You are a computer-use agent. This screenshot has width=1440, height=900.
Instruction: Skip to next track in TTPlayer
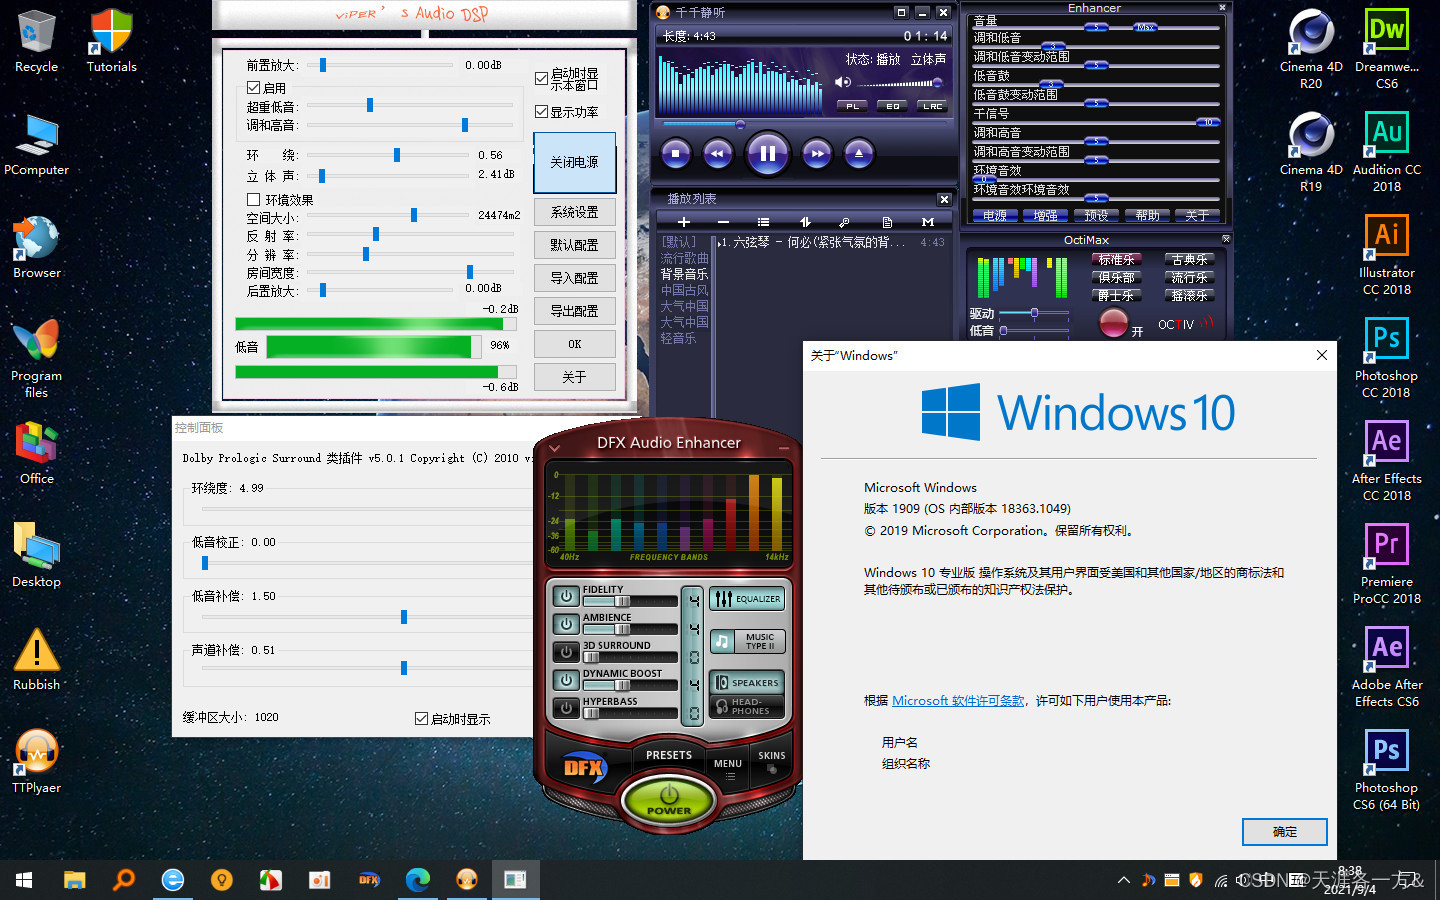817,153
